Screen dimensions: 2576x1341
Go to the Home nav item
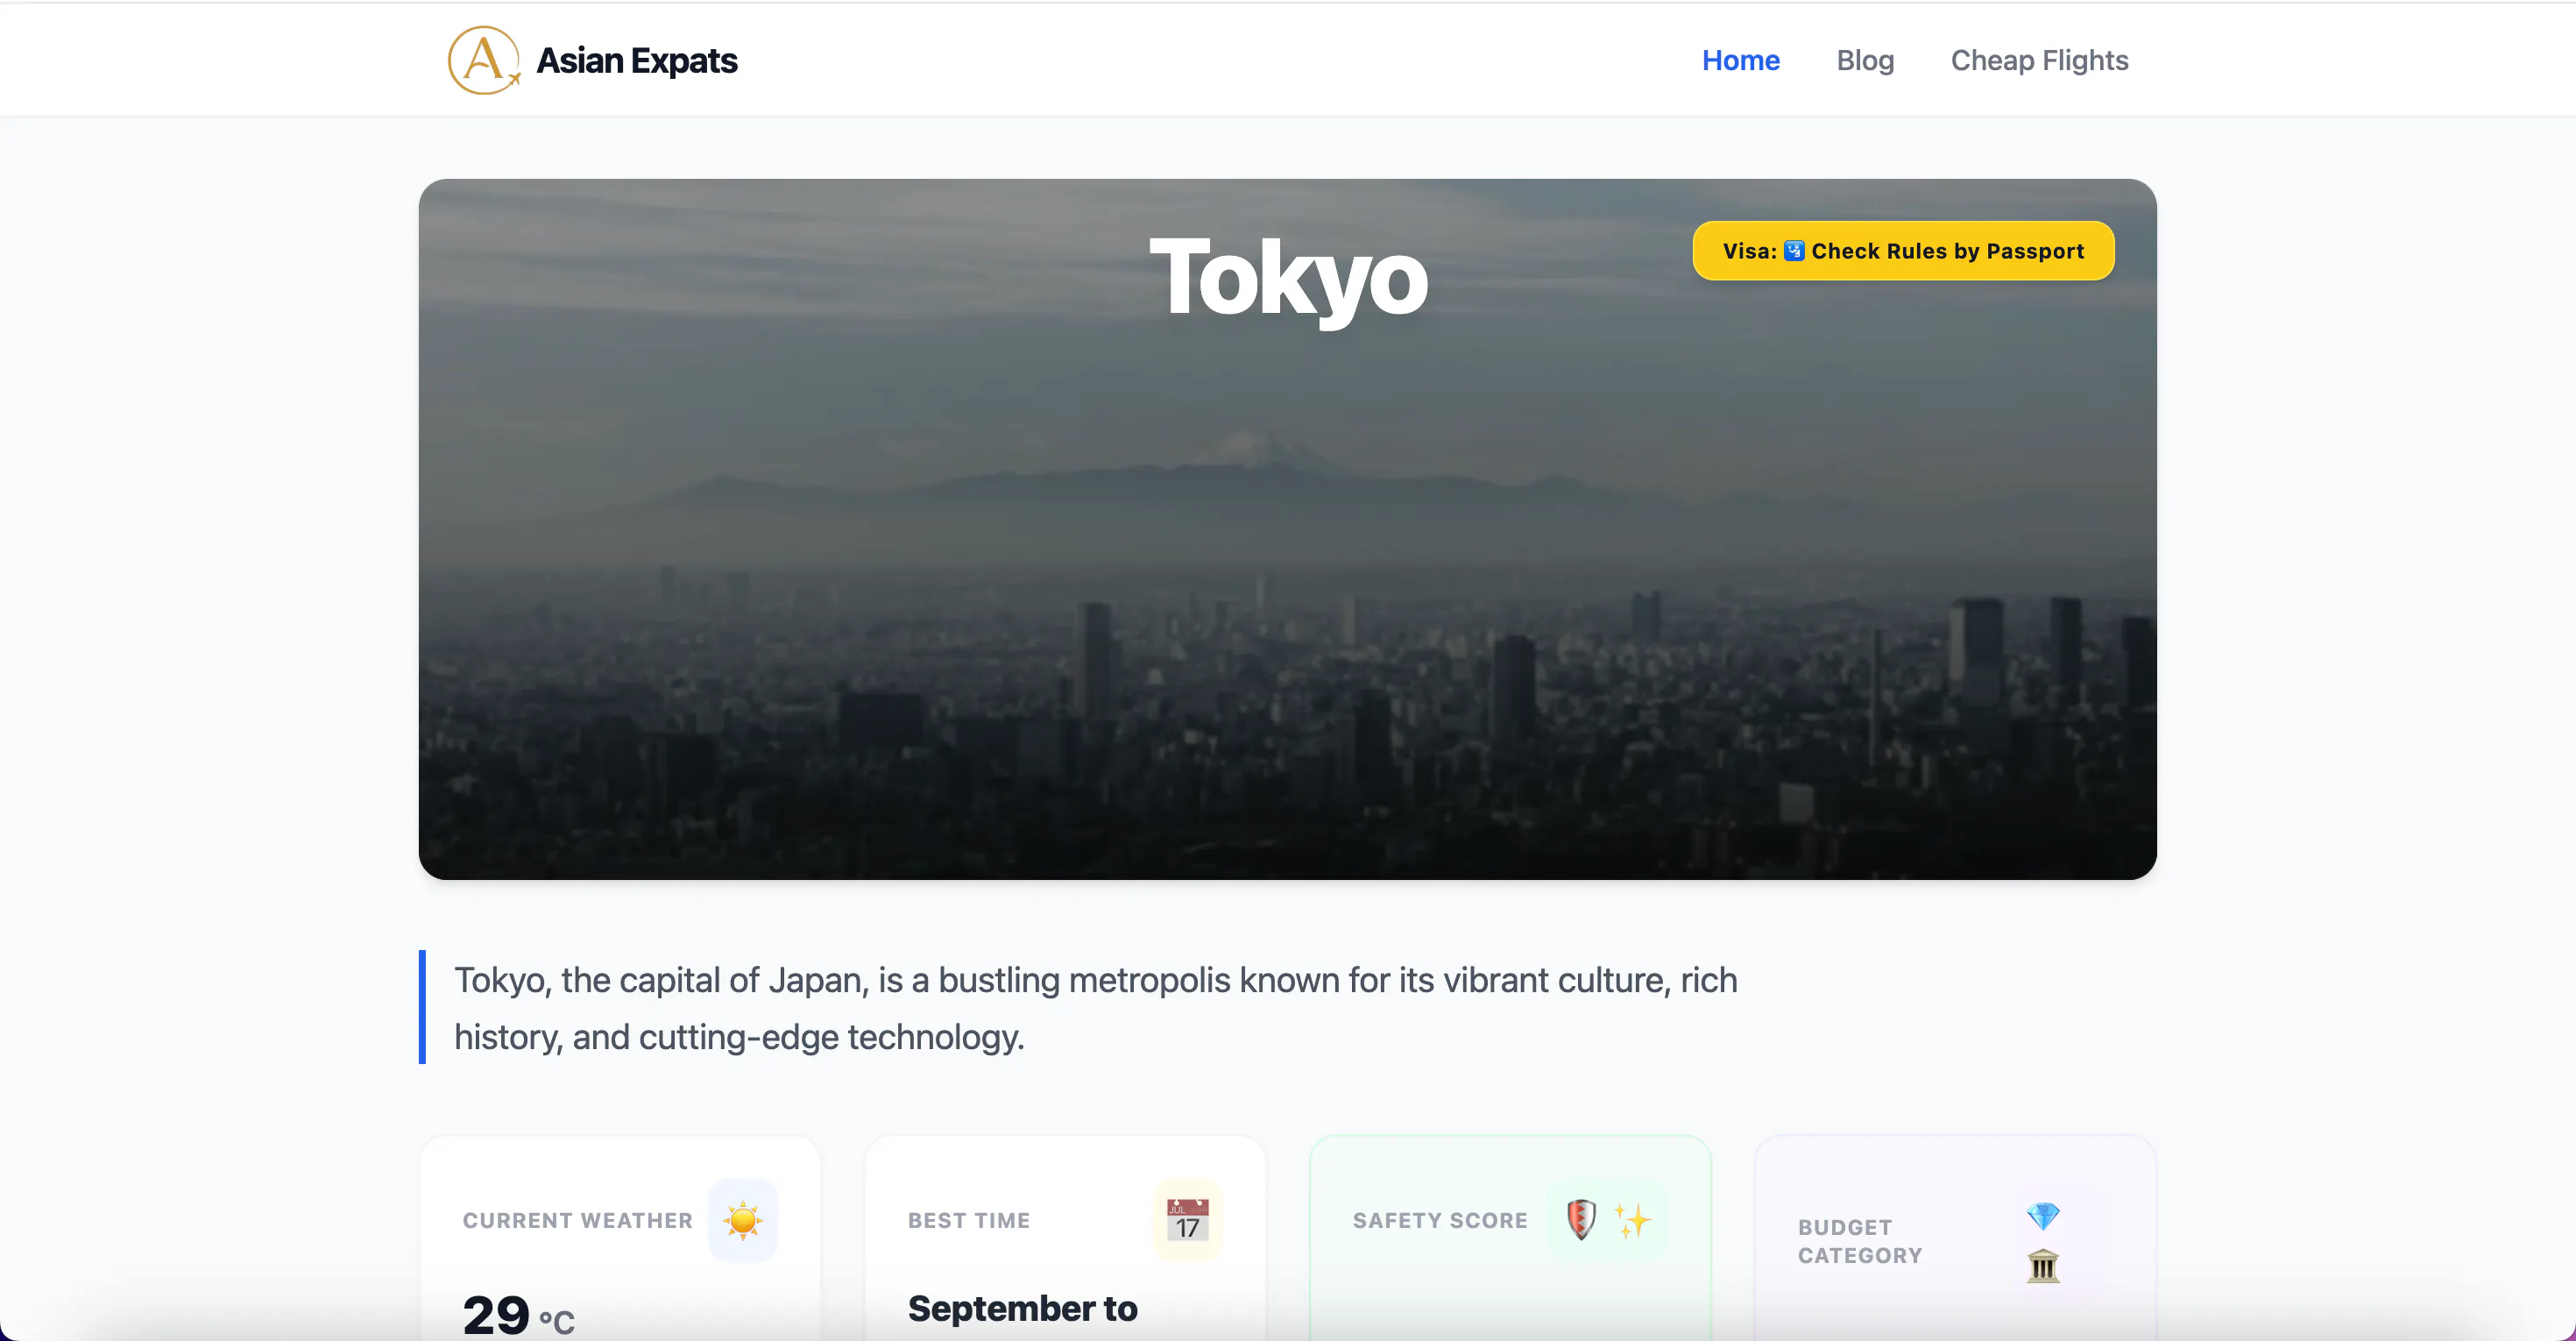point(1741,60)
